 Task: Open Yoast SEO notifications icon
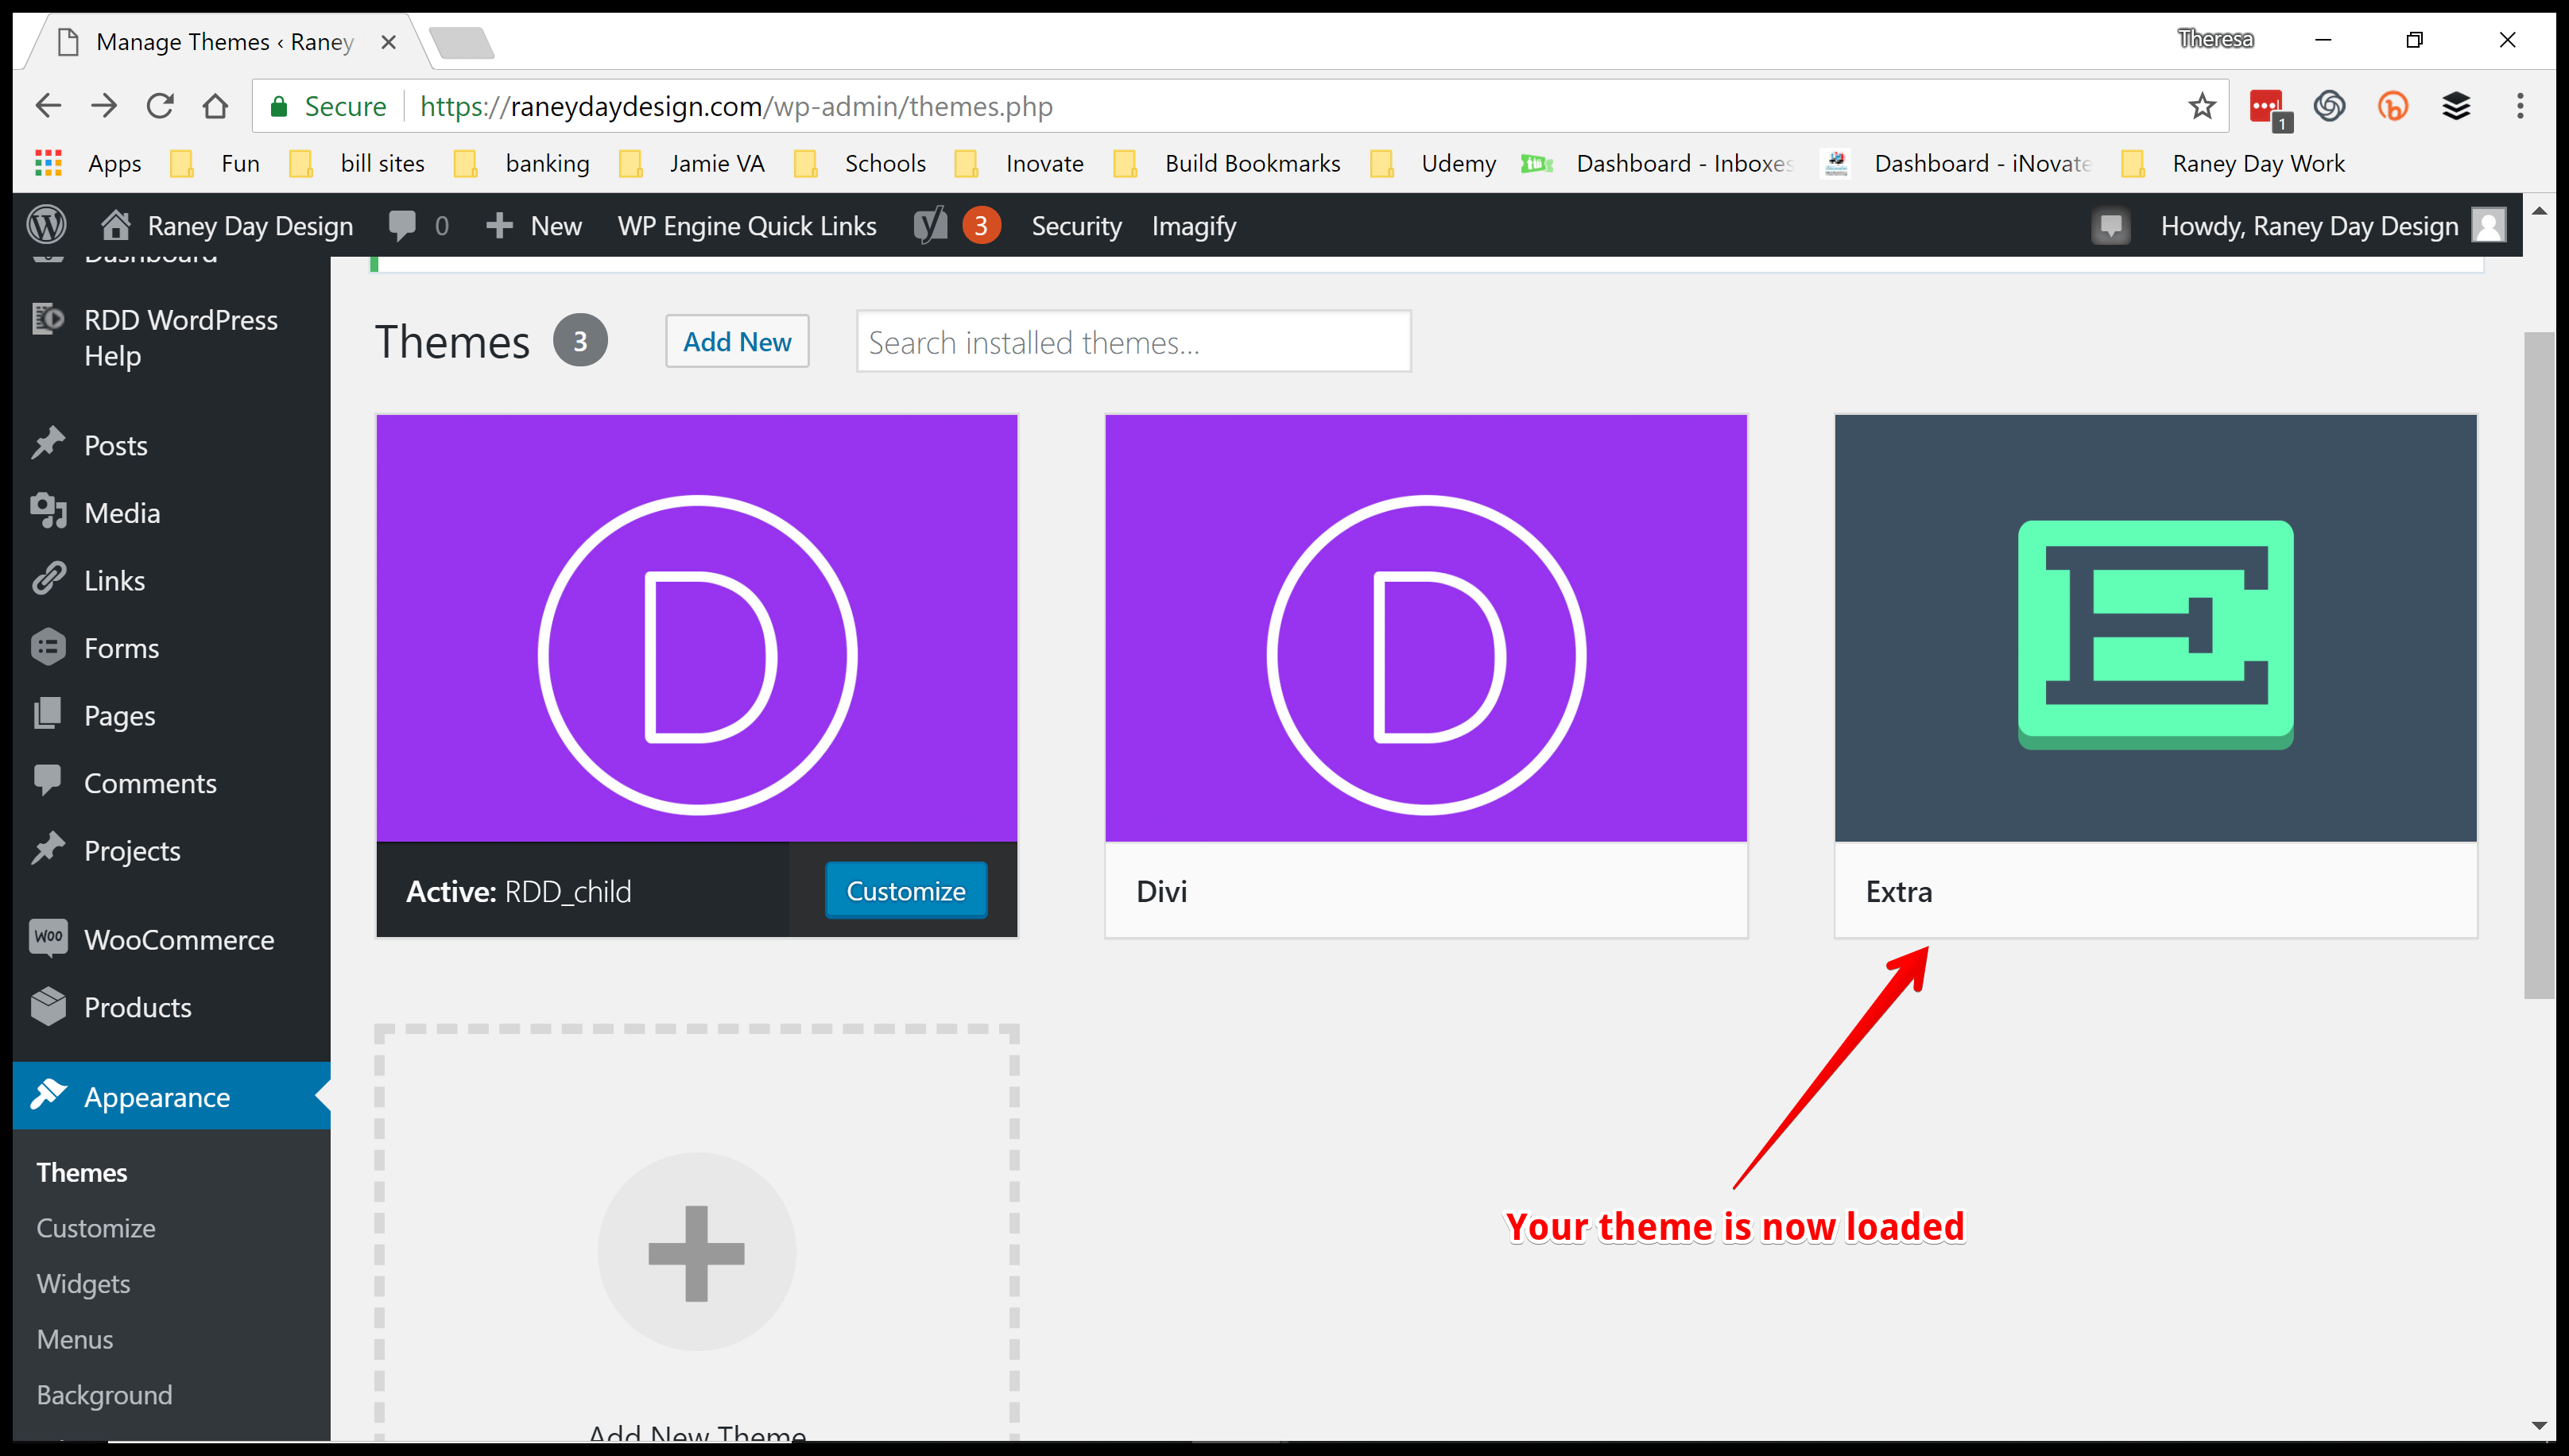click(x=956, y=226)
